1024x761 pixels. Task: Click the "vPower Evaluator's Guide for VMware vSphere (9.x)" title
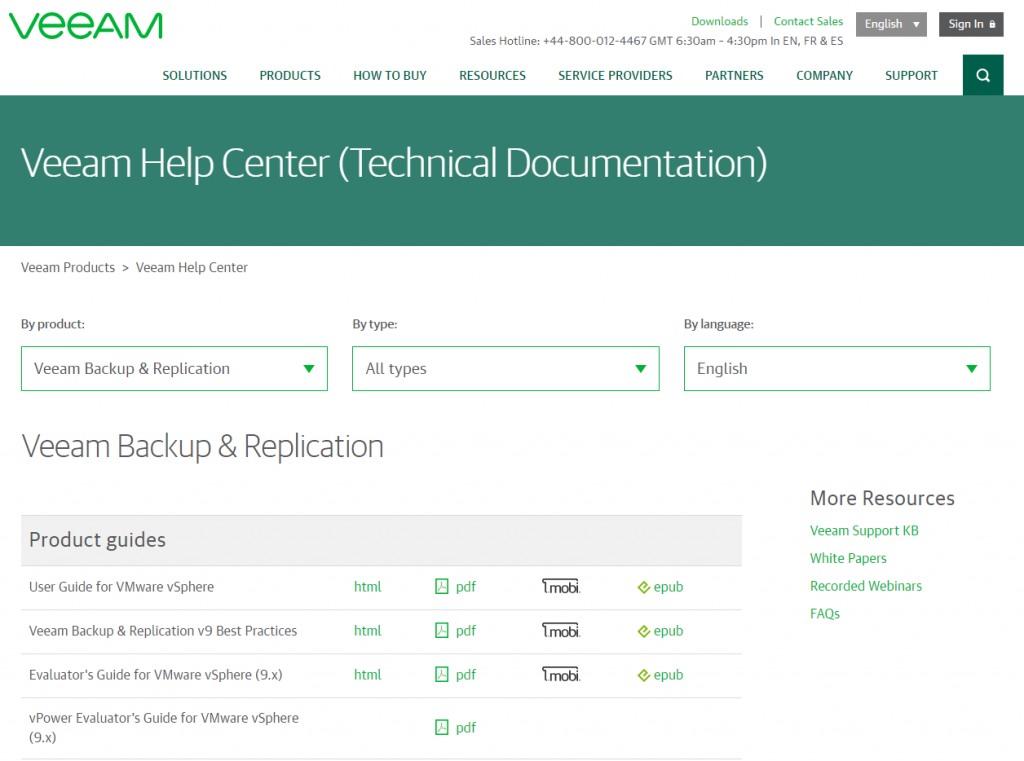pos(164,728)
